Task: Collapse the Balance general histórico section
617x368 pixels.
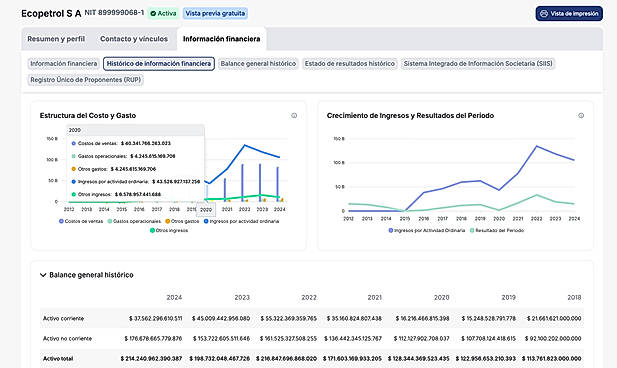Action: click(43, 275)
